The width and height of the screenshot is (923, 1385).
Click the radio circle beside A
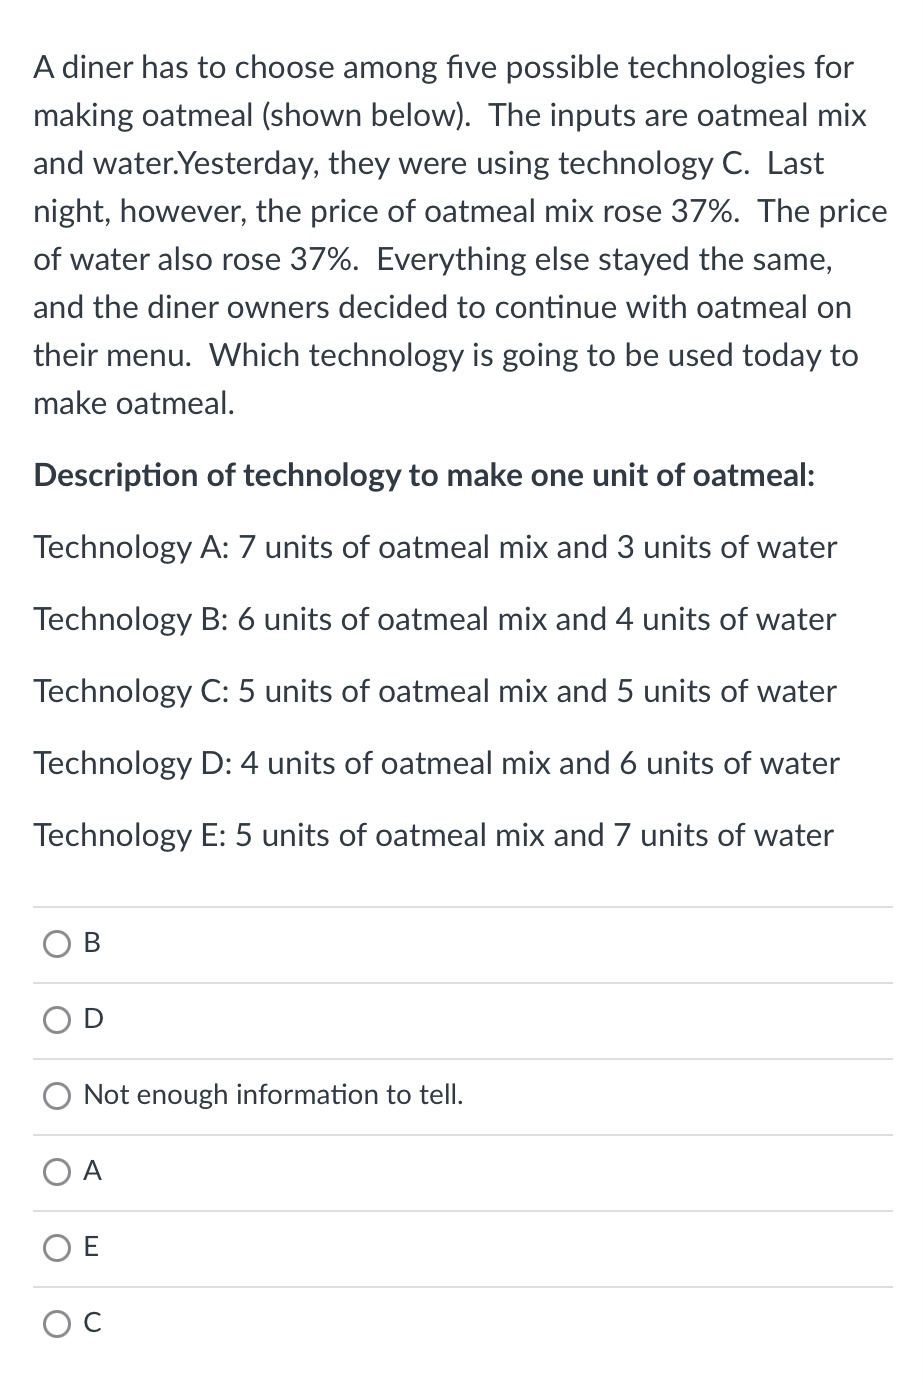57,1172
